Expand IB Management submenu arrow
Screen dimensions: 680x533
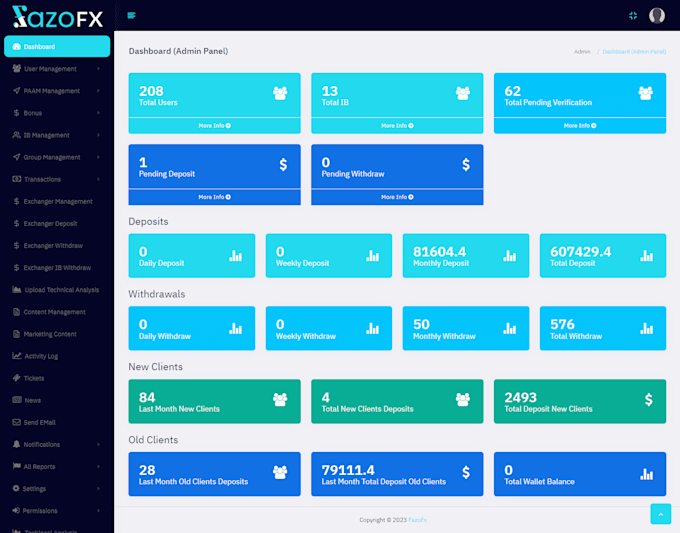tap(98, 135)
